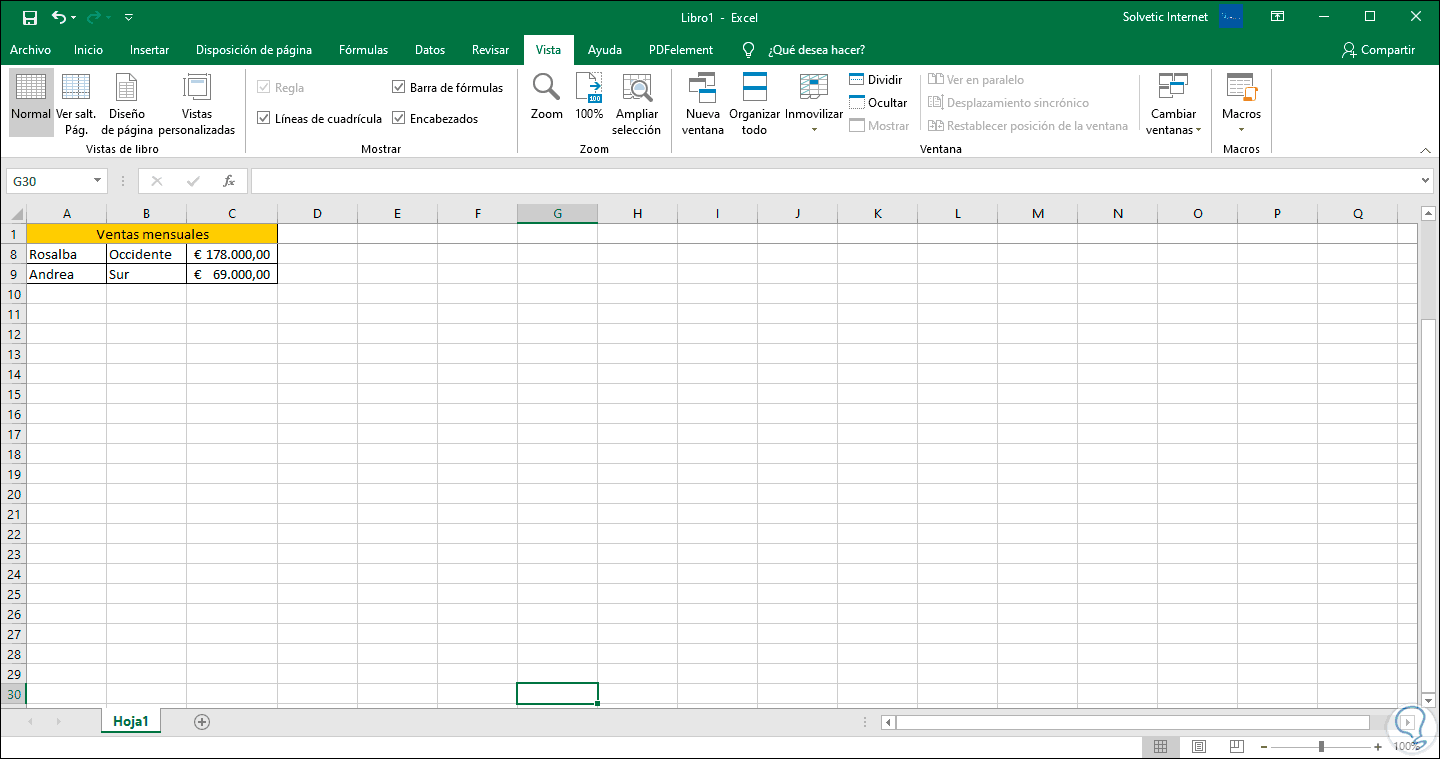Open Customize Quick Access Toolbar dropdown
The image size is (1440, 759).
[x=129, y=18]
